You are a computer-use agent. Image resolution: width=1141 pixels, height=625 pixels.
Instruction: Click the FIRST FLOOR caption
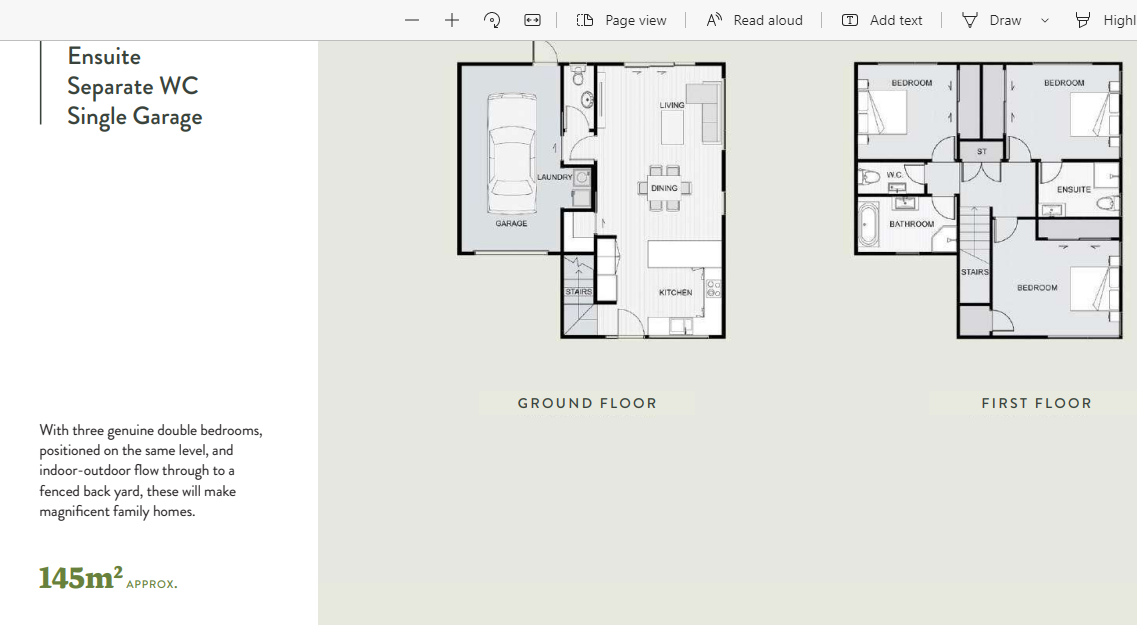coord(1036,403)
